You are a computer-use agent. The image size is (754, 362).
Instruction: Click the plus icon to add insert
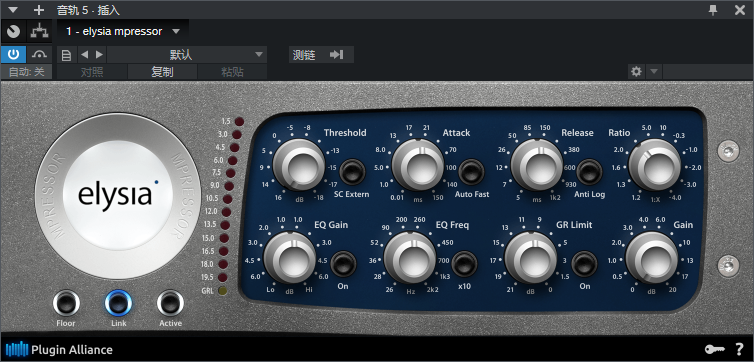39,10
